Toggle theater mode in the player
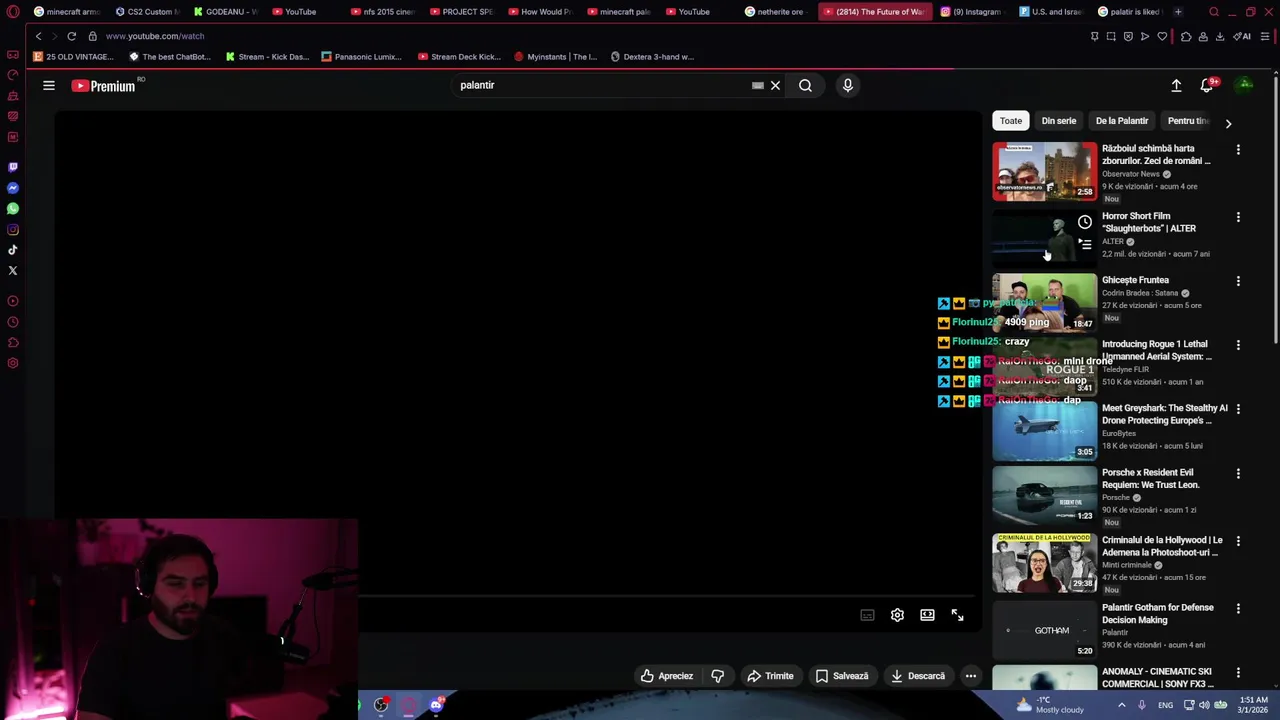The image size is (1280, 720). [927, 615]
